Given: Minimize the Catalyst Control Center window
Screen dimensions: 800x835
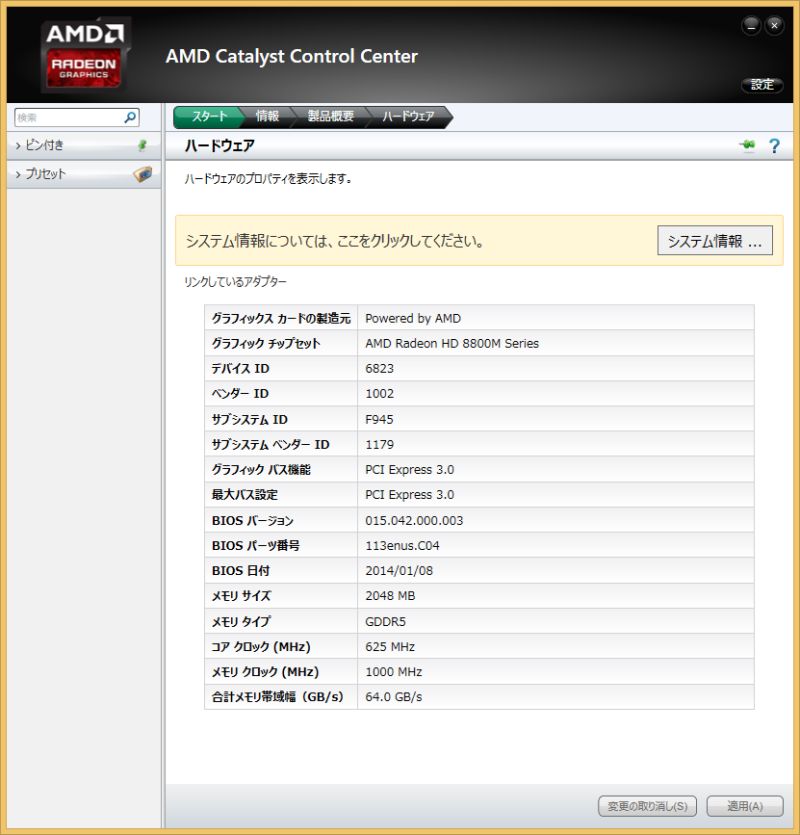Looking at the screenshot, I should tap(751, 25).
